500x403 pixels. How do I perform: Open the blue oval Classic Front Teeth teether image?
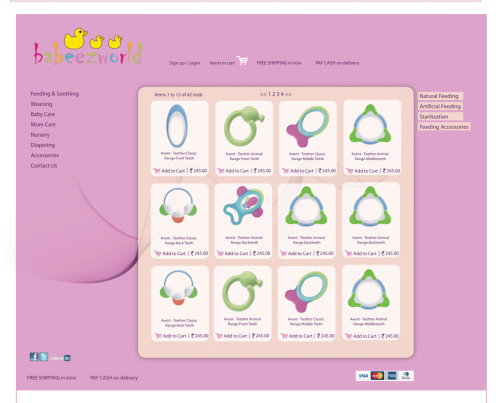[x=177, y=126]
